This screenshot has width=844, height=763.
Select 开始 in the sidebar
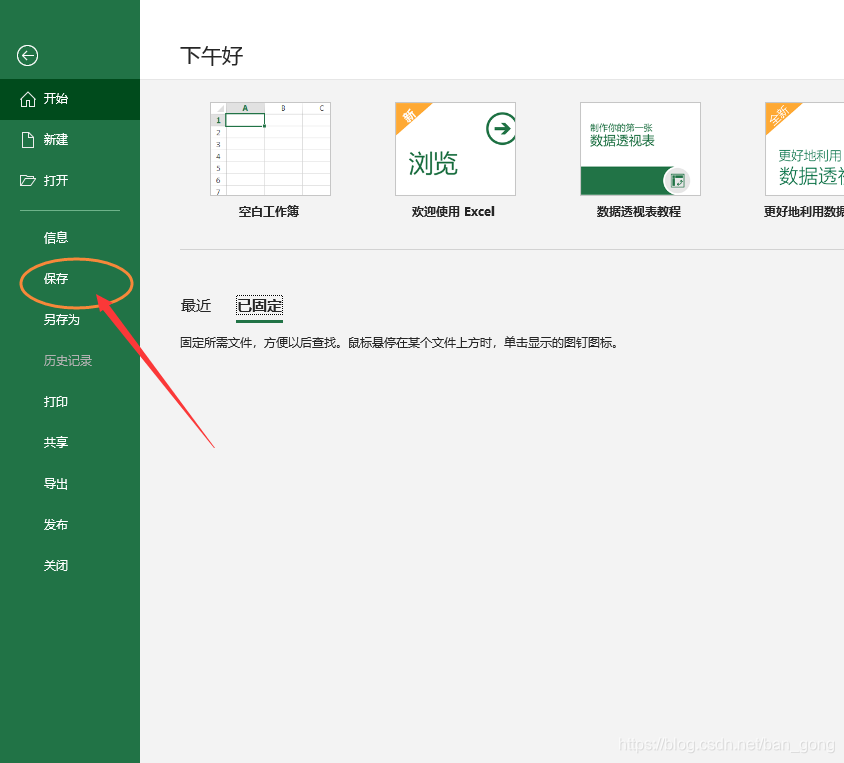click(x=70, y=99)
